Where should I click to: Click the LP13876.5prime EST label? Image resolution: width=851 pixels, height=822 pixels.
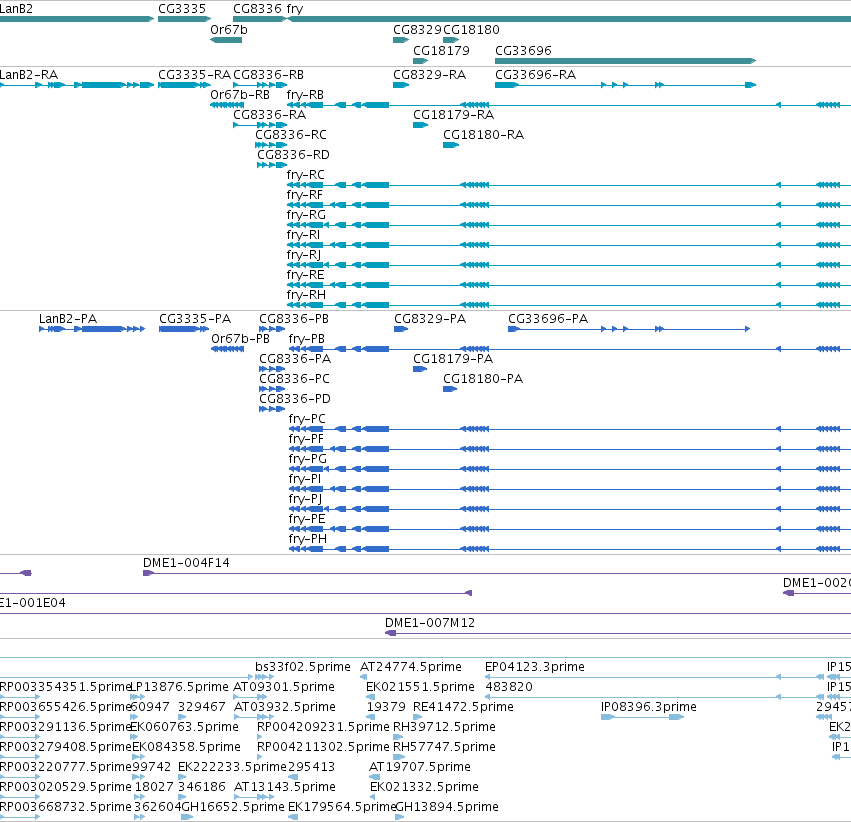(x=180, y=687)
